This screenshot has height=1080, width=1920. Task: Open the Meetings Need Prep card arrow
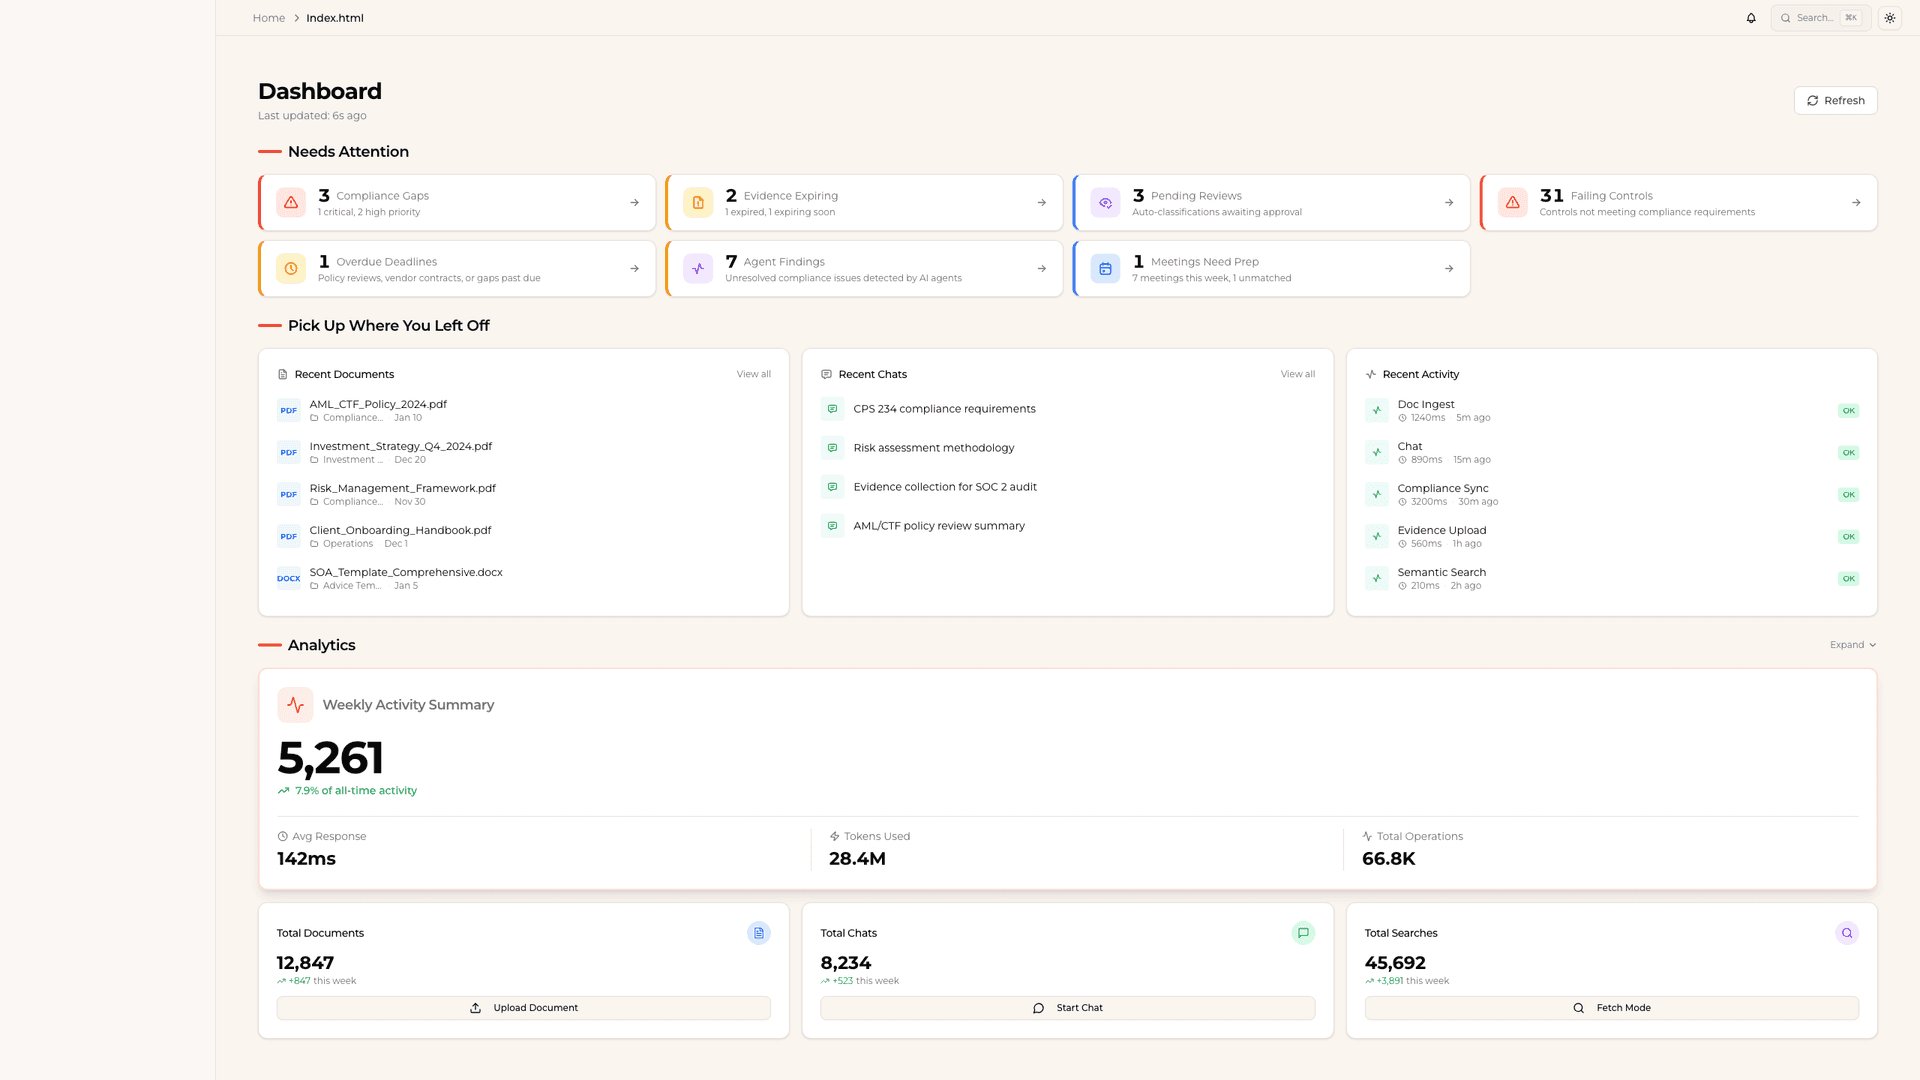(x=1448, y=269)
